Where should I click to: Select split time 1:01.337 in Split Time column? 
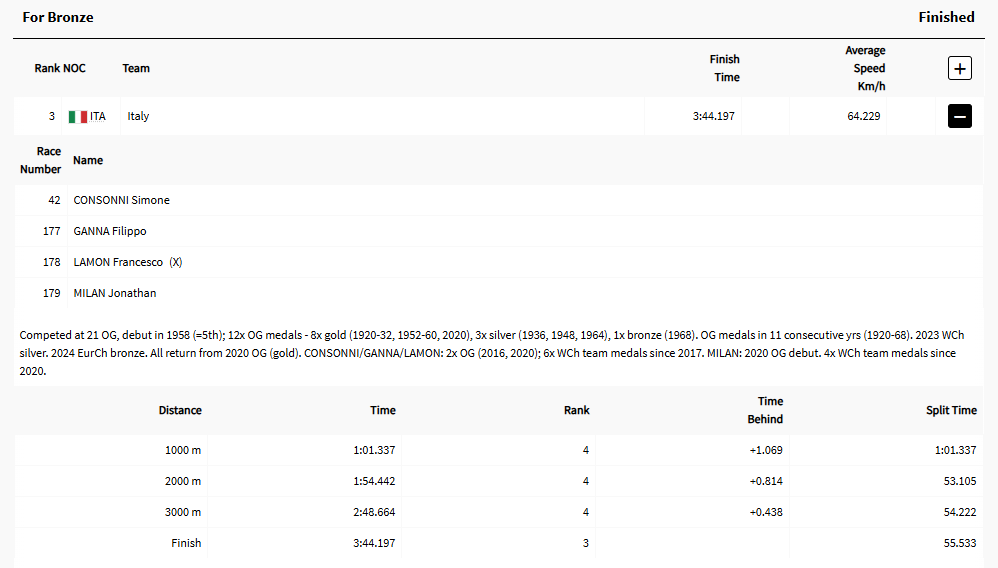point(955,450)
